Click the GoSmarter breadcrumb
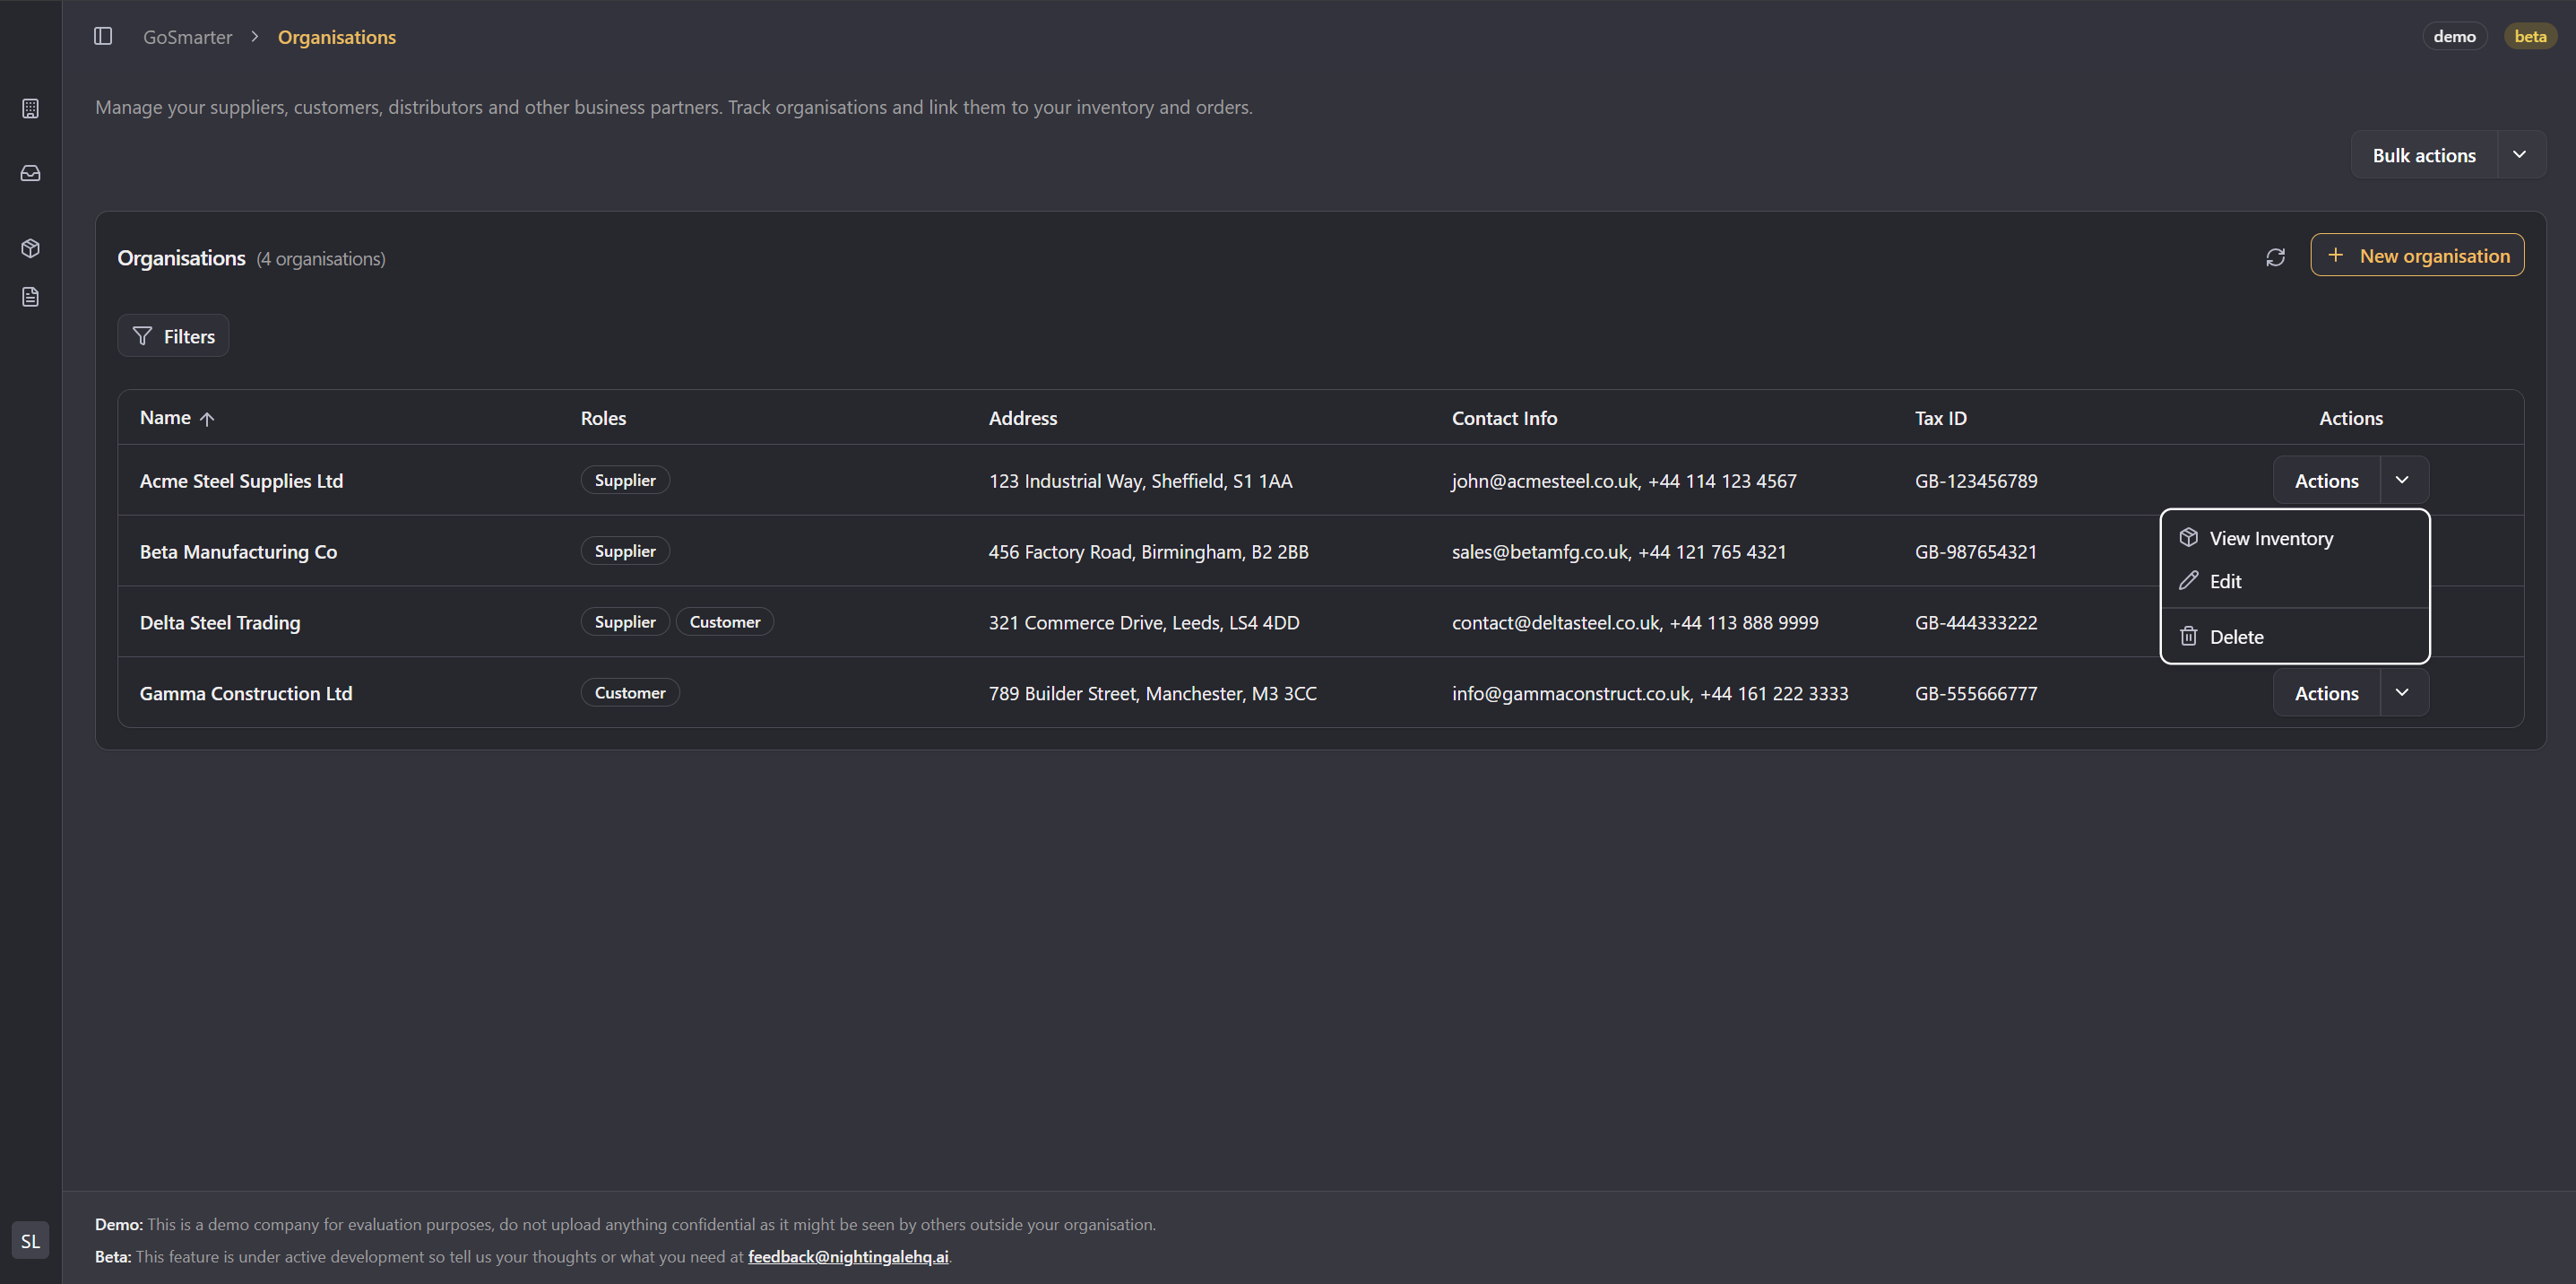2576x1284 pixels. (187, 37)
